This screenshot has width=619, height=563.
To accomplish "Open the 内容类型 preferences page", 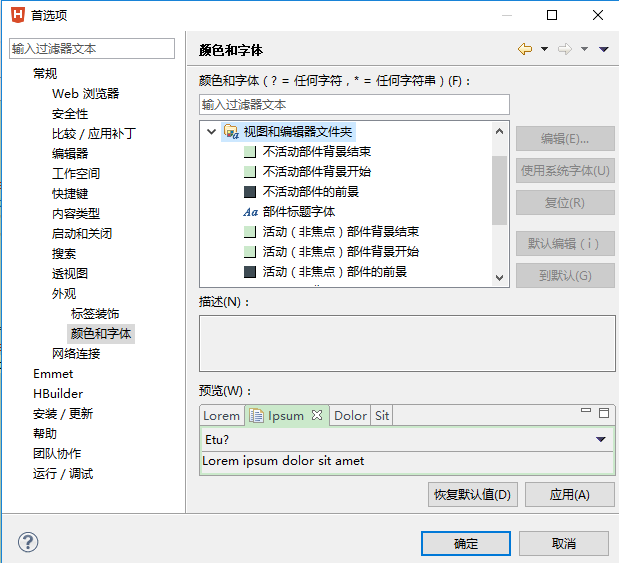I will (x=76, y=214).
